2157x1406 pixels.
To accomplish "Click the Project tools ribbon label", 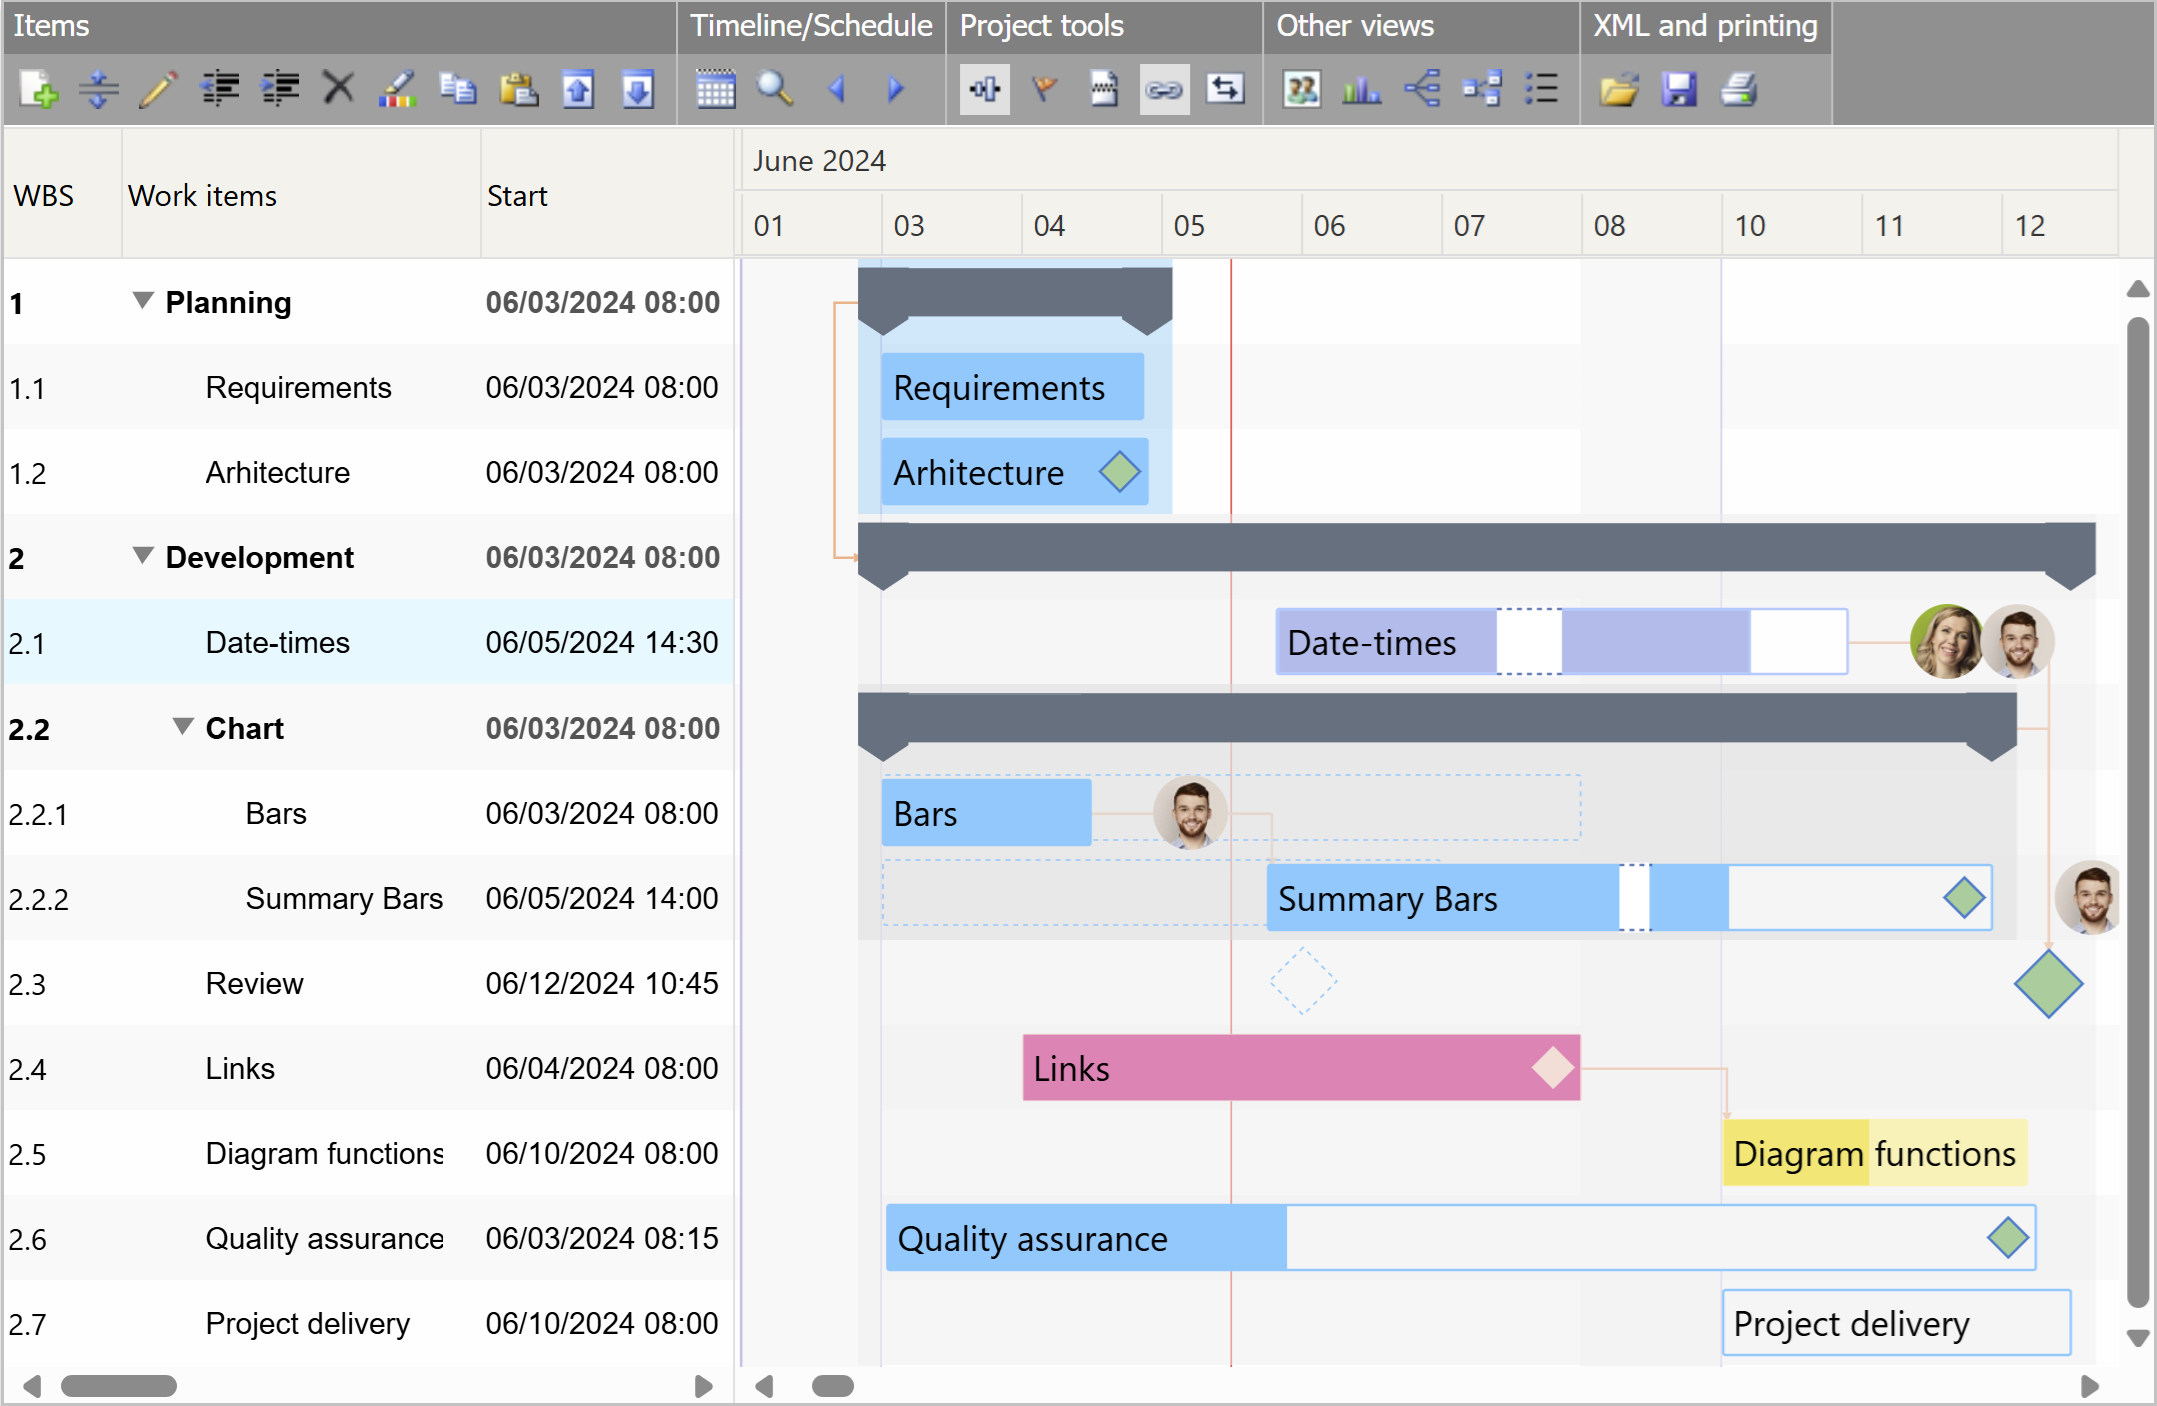I will click(x=1041, y=26).
